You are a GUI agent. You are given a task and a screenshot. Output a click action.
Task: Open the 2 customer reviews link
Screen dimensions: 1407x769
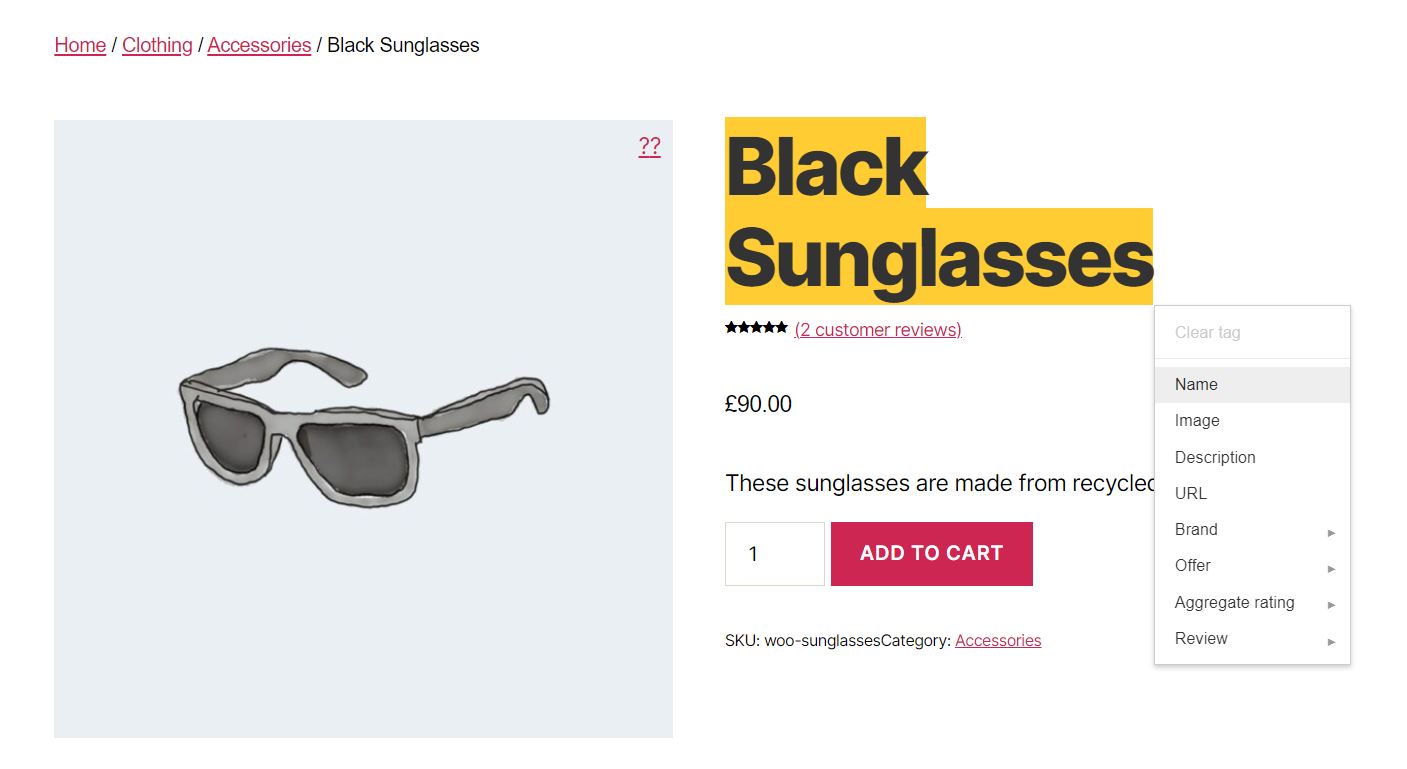tap(877, 330)
